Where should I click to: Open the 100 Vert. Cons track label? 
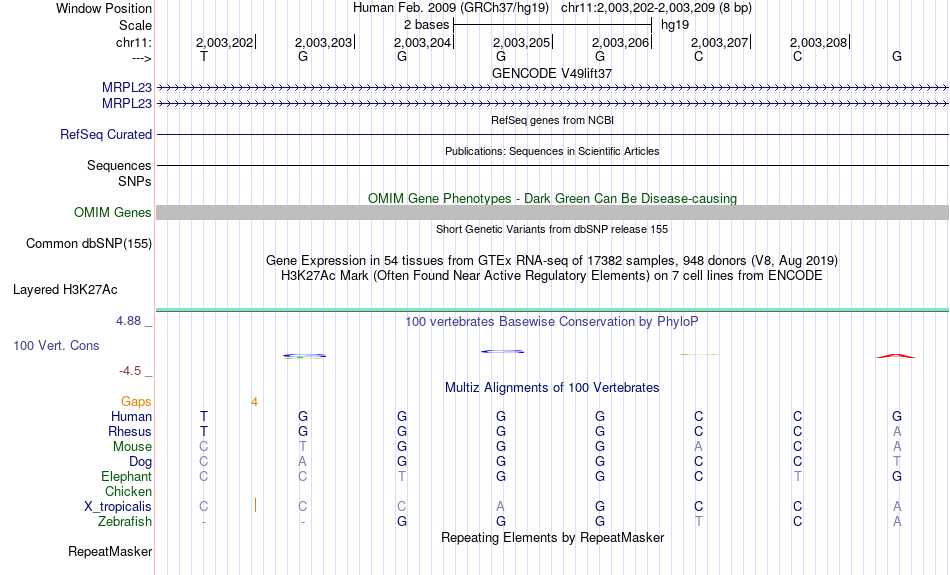56,345
